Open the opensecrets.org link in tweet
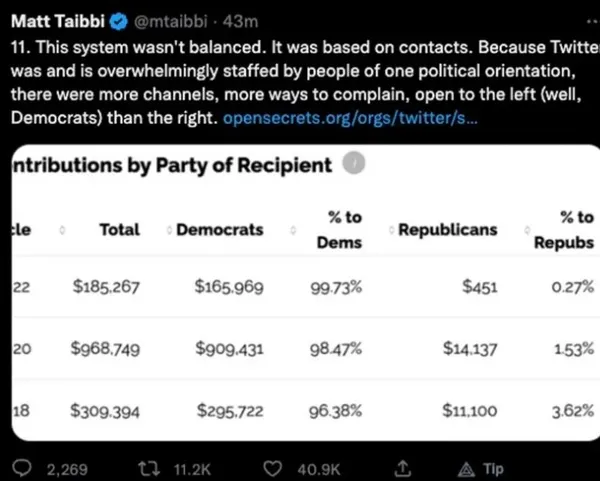600x481 pixels. (350, 117)
